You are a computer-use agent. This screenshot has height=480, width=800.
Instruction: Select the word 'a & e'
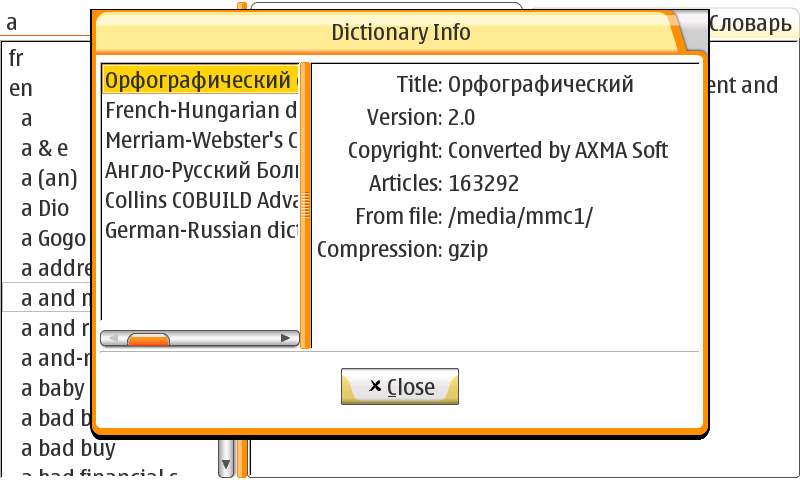(44, 149)
